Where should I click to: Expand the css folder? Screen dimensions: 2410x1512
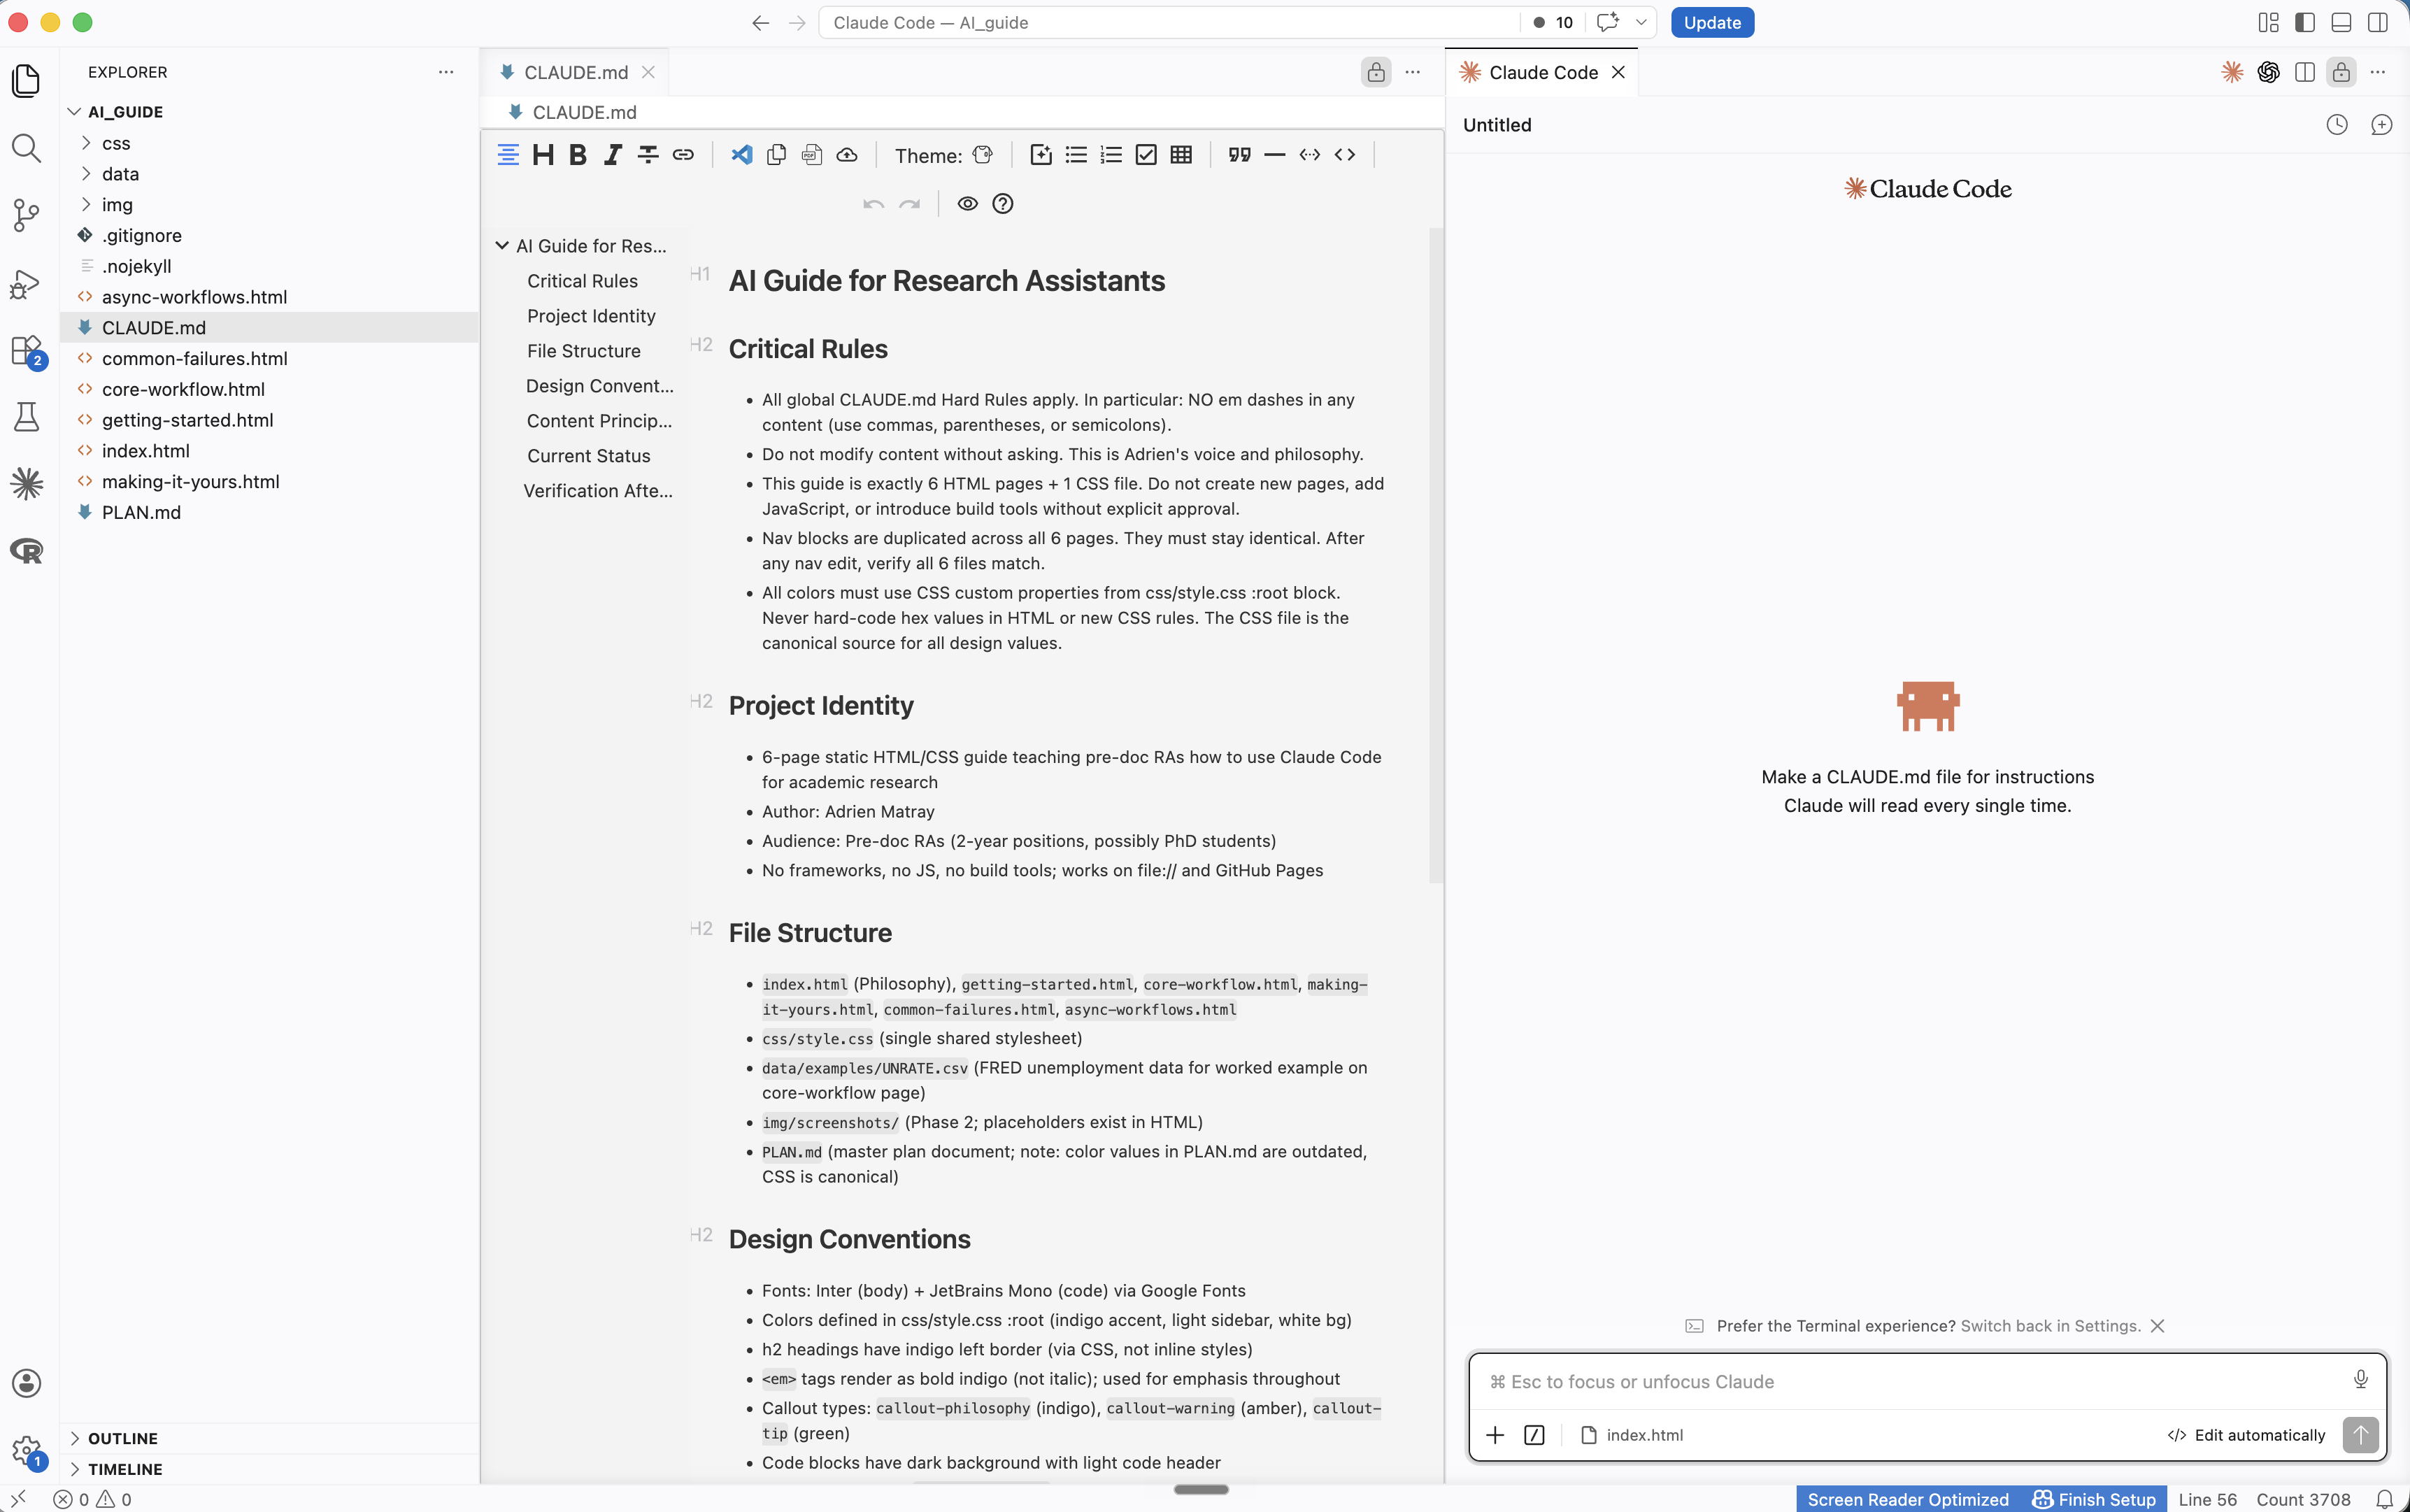pyautogui.click(x=86, y=143)
